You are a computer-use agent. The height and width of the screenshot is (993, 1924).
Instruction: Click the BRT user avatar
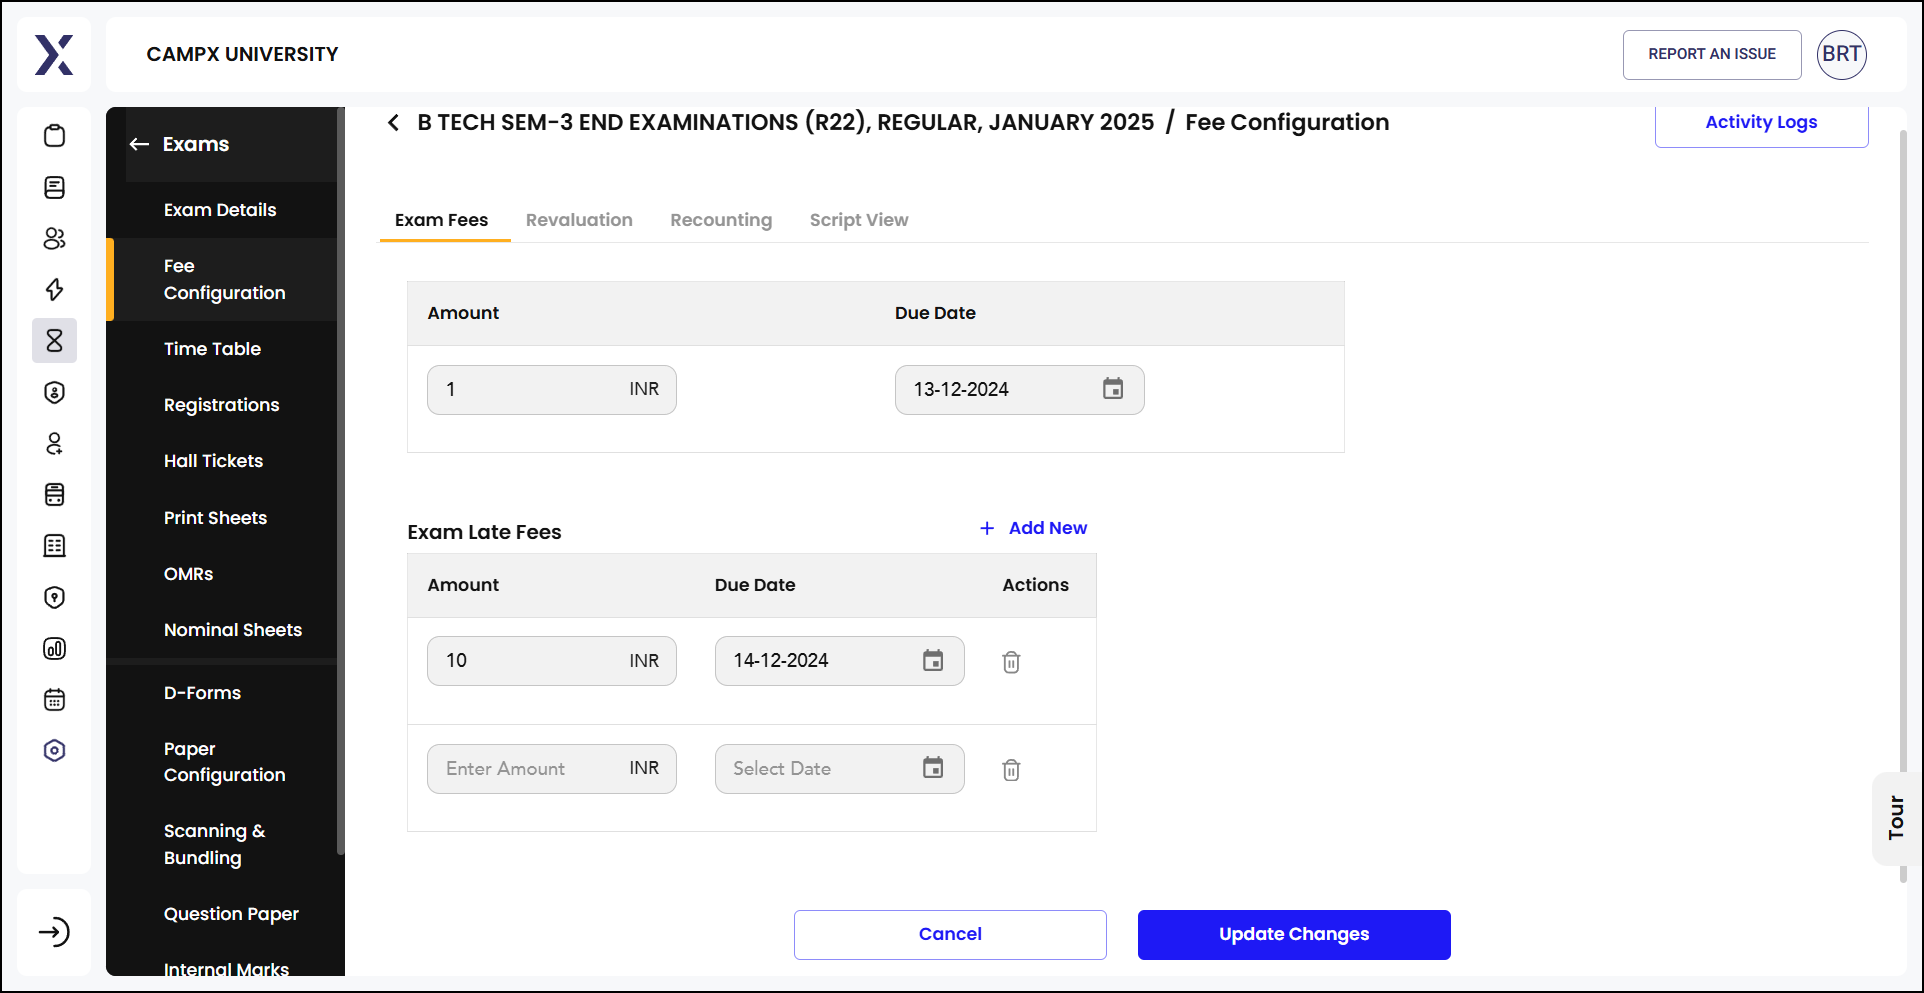pyautogui.click(x=1841, y=54)
